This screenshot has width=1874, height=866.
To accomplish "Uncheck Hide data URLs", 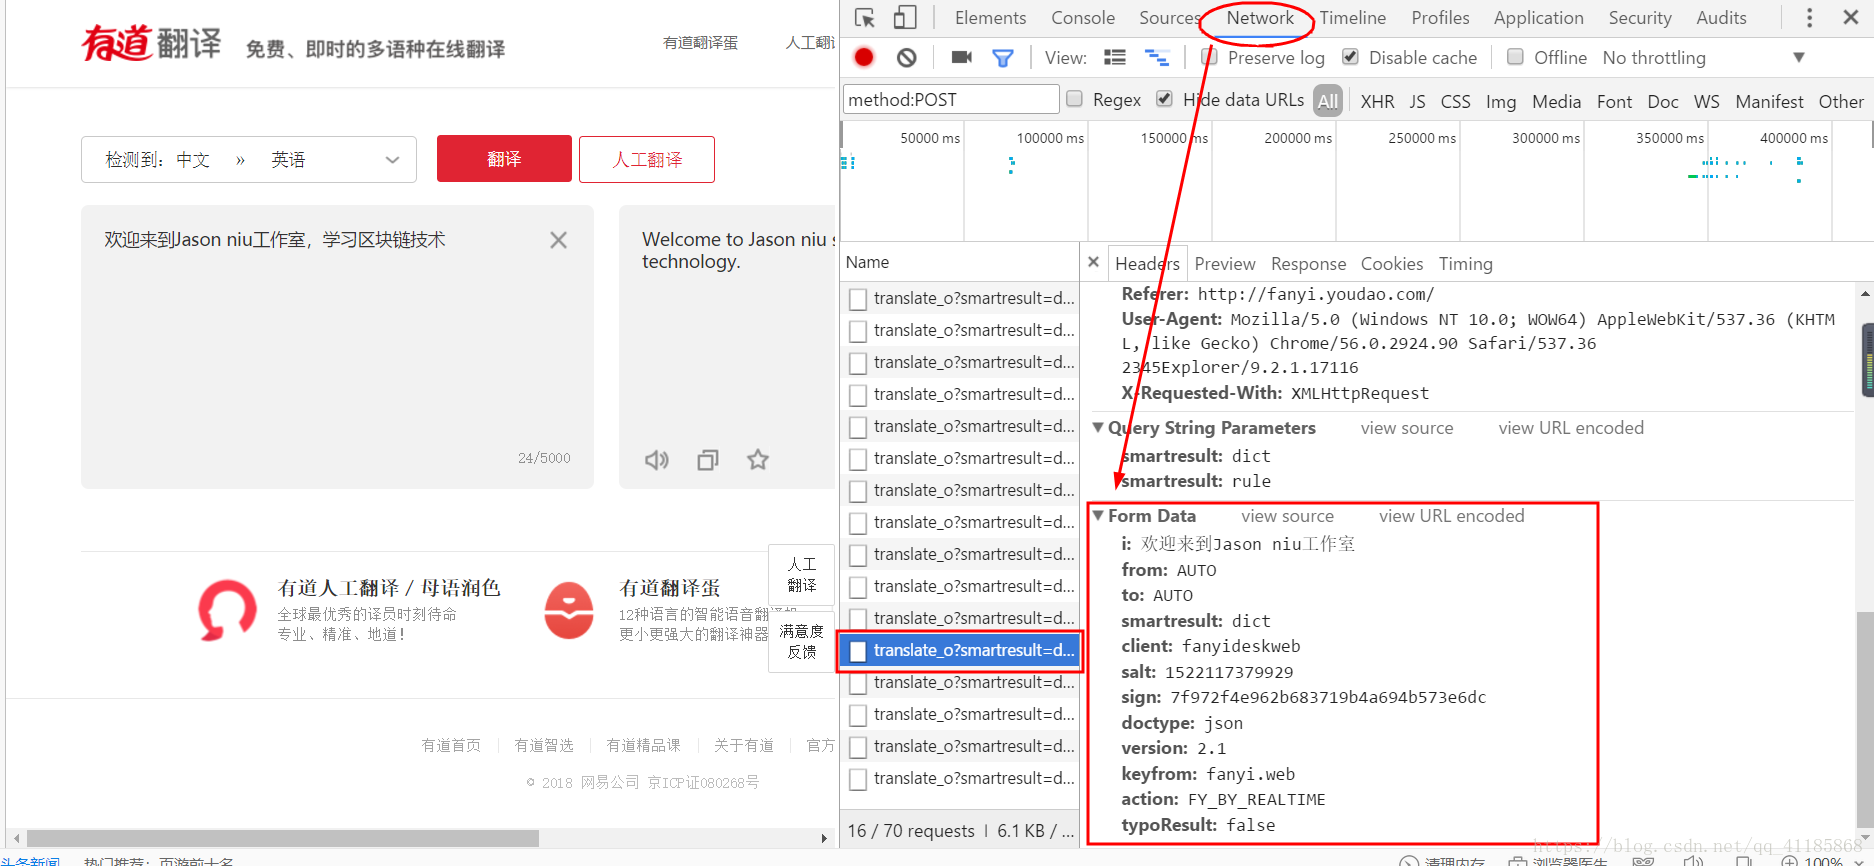I will (1164, 99).
